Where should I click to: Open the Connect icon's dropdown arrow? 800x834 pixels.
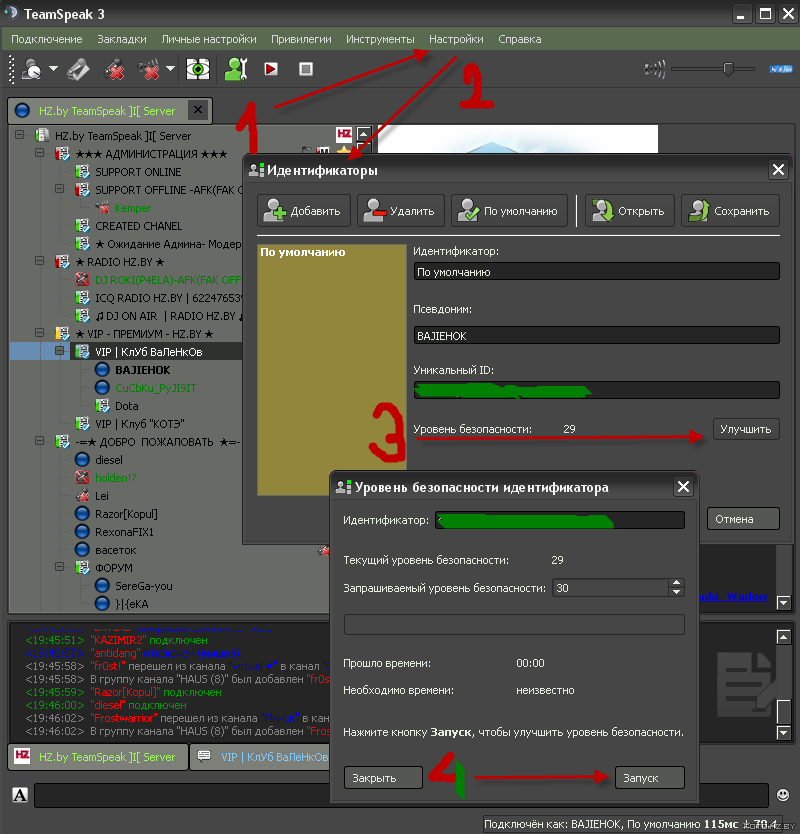point(54,69)
